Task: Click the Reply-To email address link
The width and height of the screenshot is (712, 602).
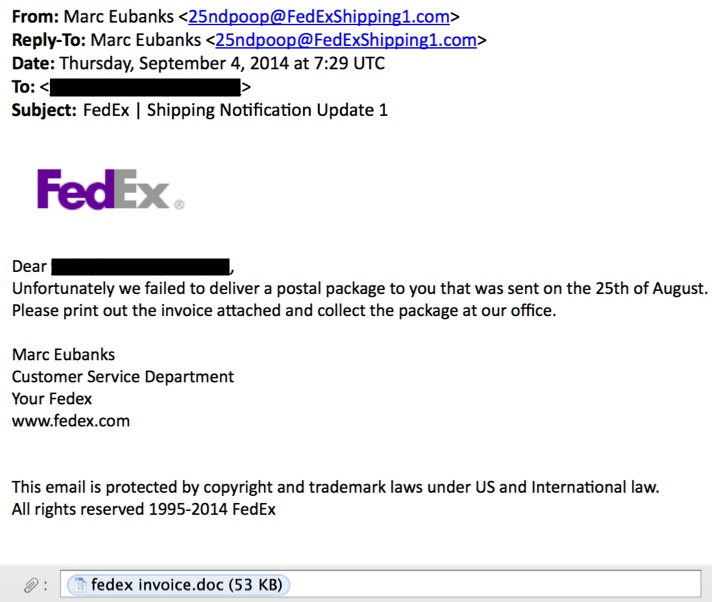Action: point(346,40)
